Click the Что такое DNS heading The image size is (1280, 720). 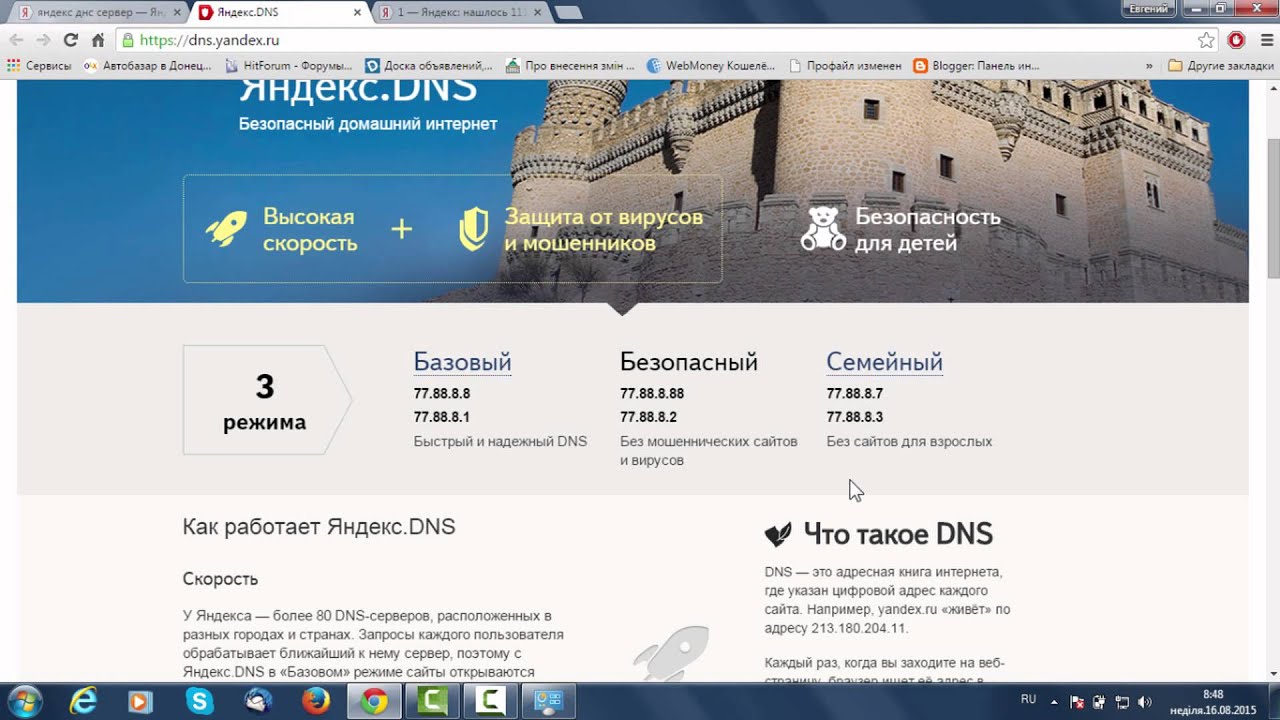click(898, 534)
